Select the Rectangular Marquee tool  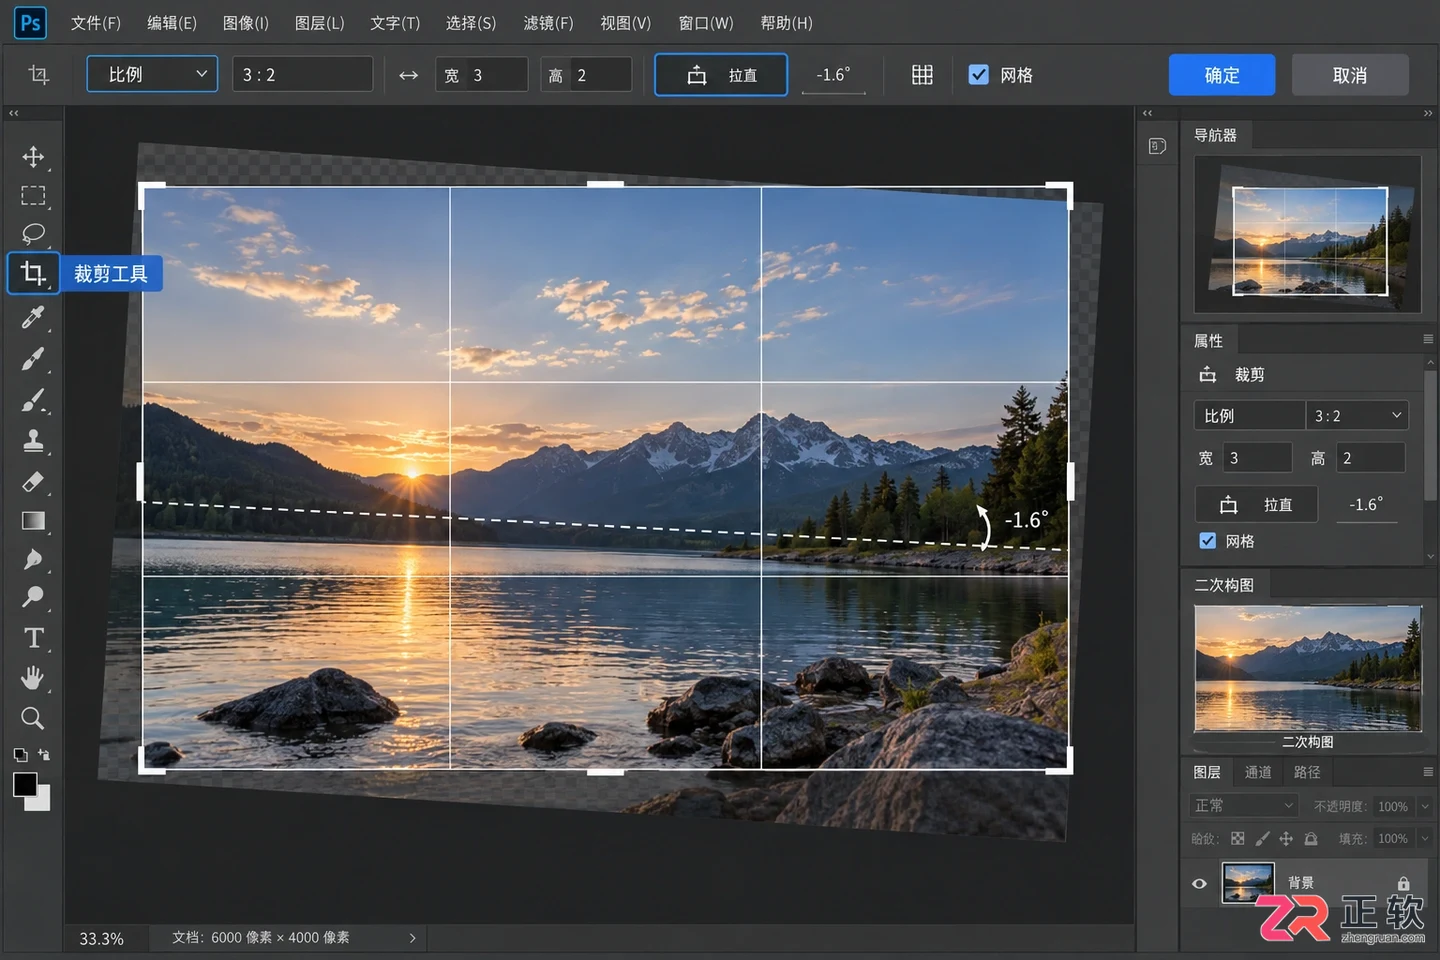click(x=33, y=196)
